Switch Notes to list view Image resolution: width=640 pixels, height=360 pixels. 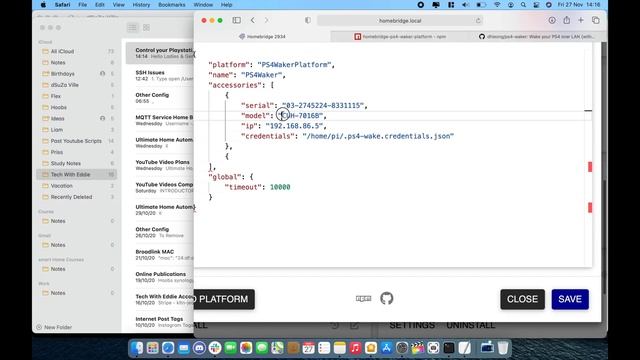pos(132,27)
